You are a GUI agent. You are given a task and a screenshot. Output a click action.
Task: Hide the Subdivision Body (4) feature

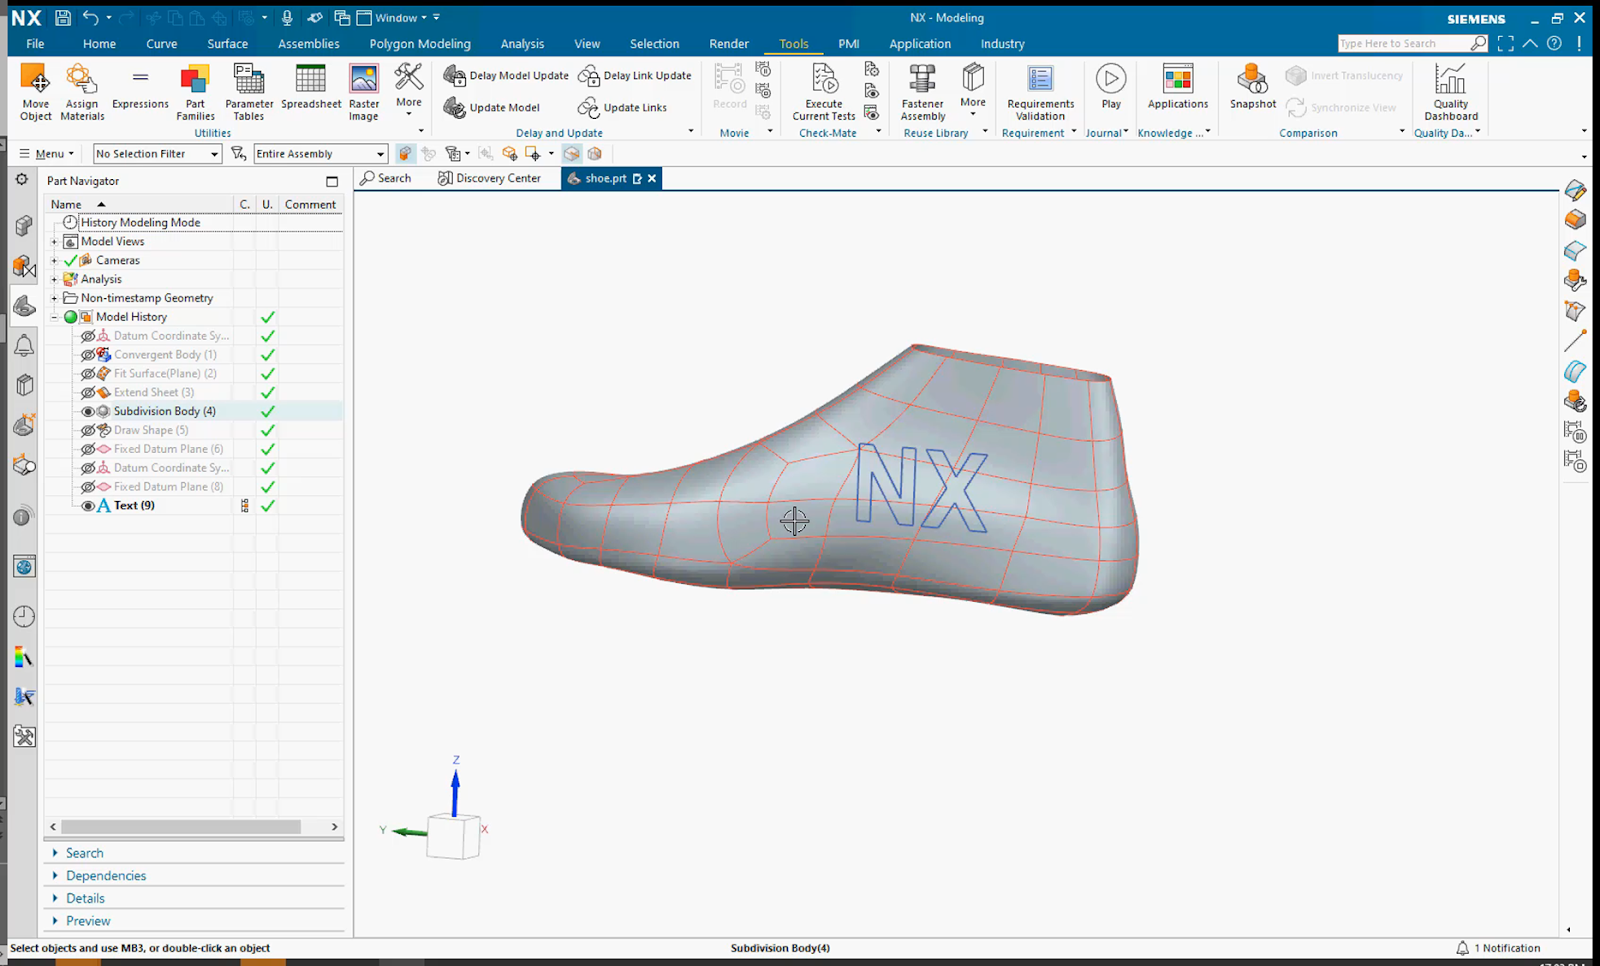pyautogui.click(x=88, y=412)
